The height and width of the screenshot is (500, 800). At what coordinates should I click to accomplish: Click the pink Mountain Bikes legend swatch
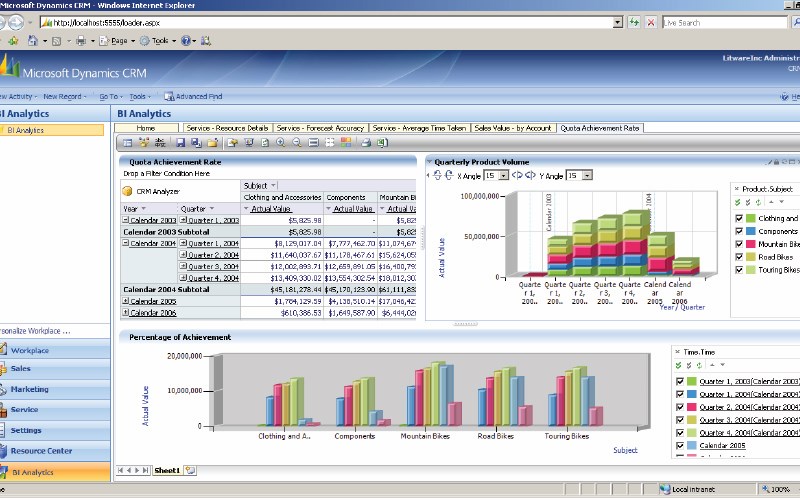click(x=751, y=244)
